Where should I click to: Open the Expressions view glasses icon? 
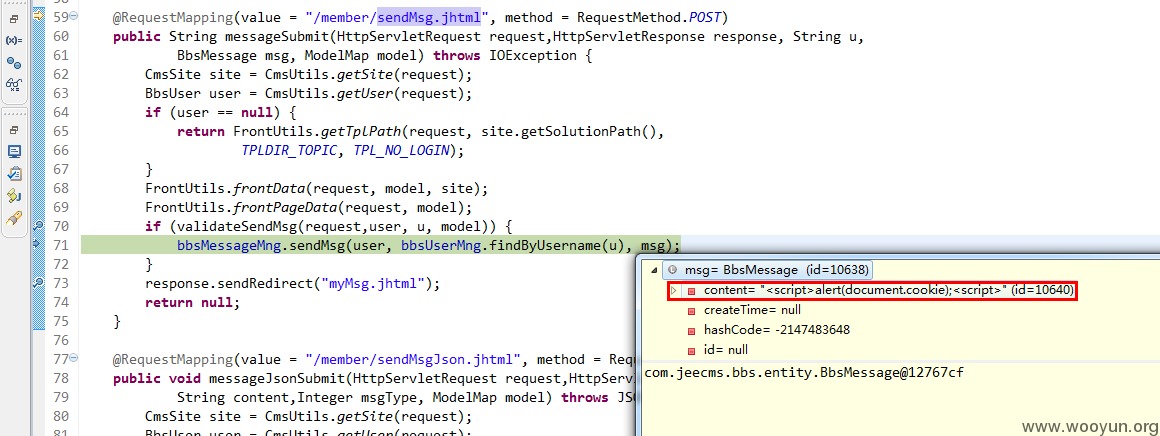[13, 84]
